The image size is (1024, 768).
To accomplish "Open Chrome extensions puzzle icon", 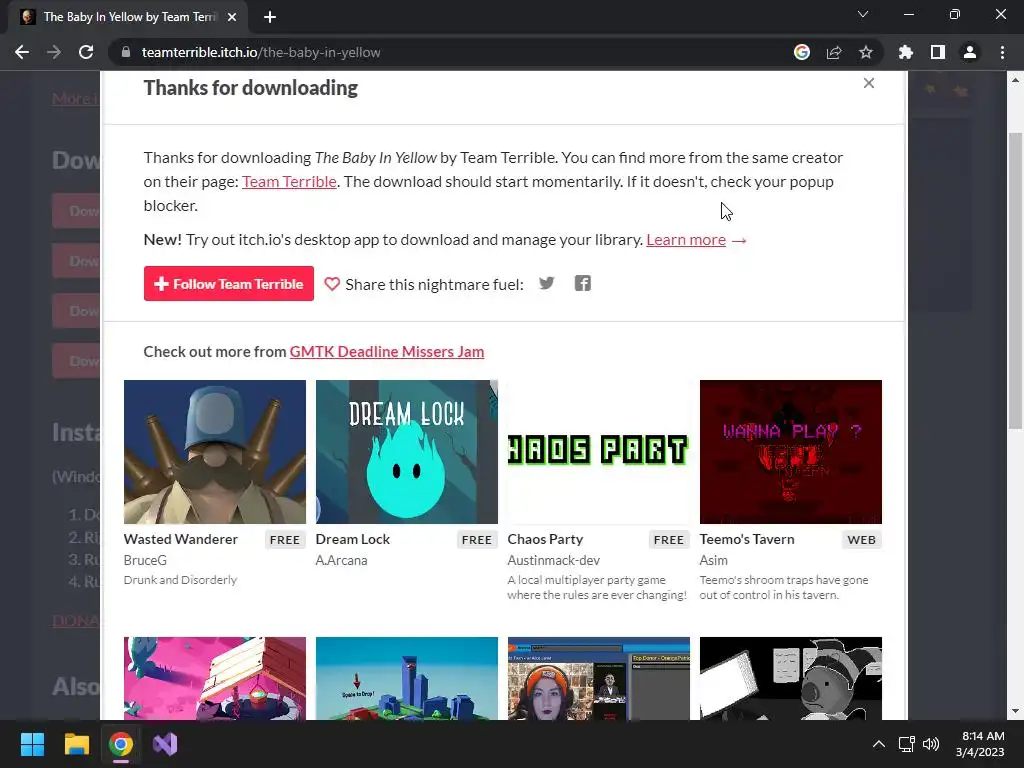I will (x=906, y=52).
